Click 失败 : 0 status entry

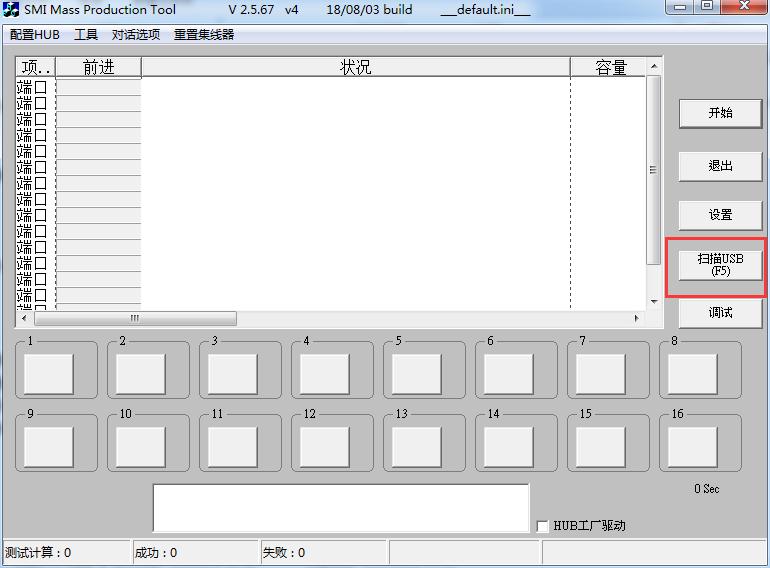click(284, 553)
